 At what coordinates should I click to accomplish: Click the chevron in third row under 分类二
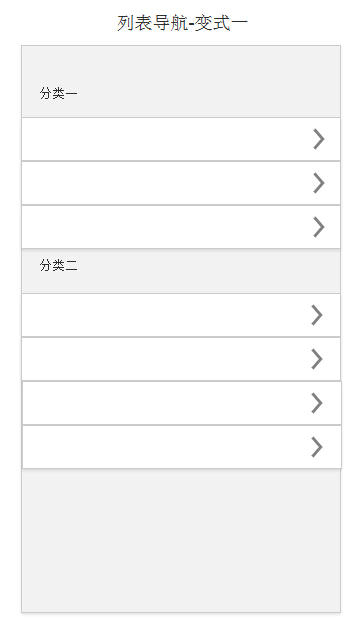click(317, 403)
